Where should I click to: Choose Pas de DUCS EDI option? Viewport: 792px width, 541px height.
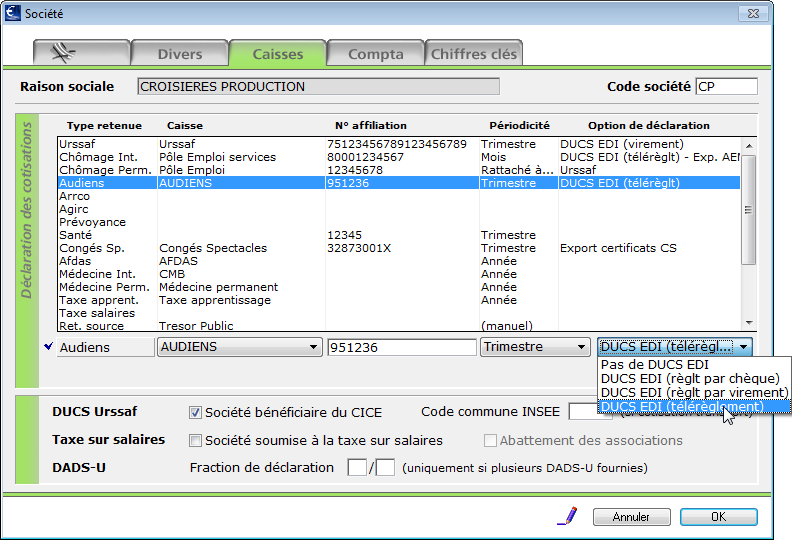694,365
